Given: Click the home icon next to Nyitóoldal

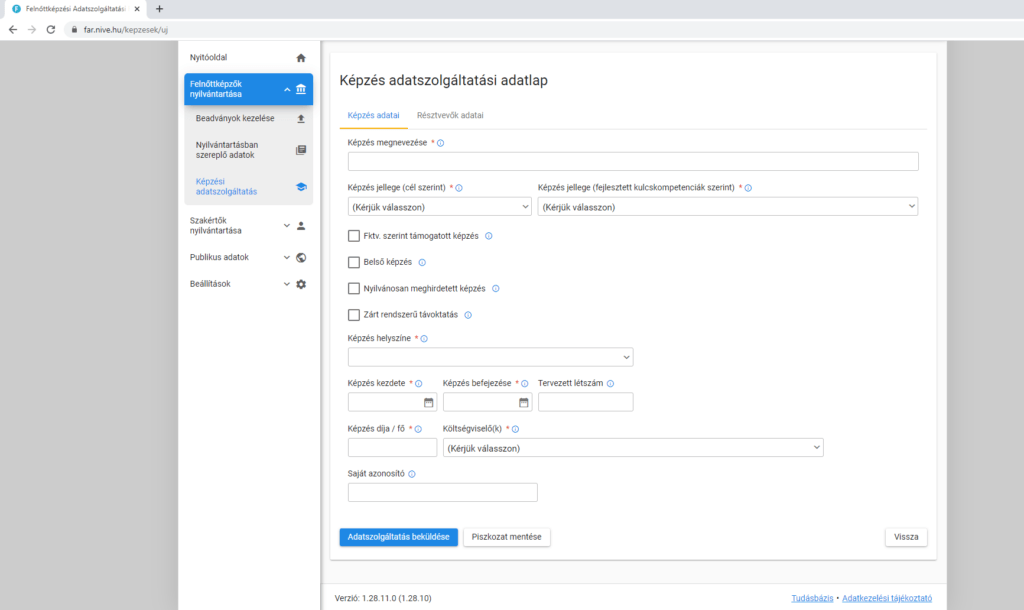Looking at the screenshot, I should coord(301,58).
